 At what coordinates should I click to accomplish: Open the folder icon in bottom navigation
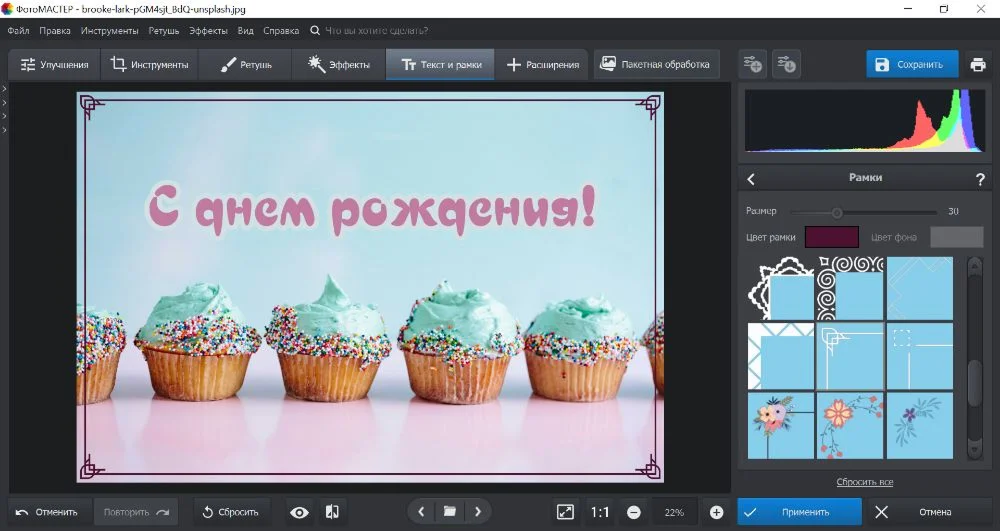(x=450, y=512)
